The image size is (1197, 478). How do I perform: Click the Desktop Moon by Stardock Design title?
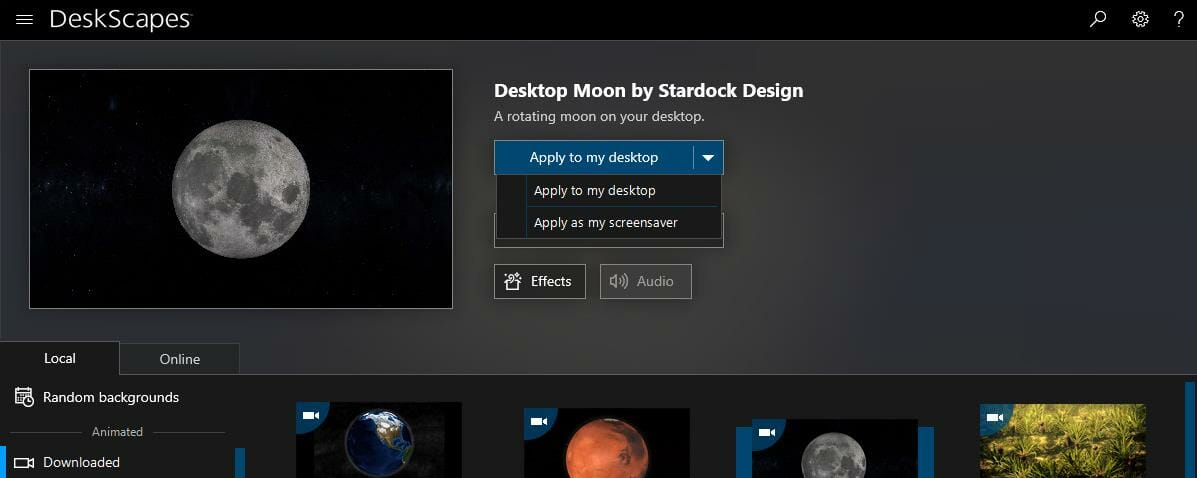click(648, 90)
